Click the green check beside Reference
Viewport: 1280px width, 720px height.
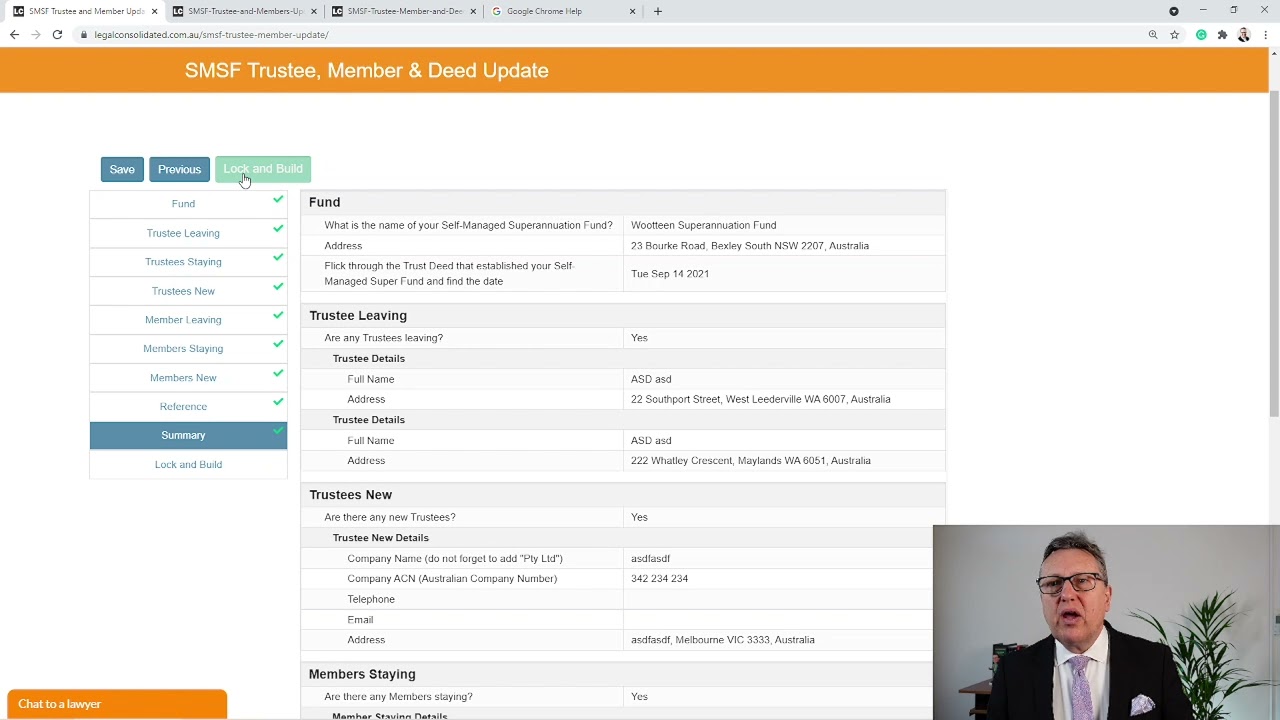[278, 403]
